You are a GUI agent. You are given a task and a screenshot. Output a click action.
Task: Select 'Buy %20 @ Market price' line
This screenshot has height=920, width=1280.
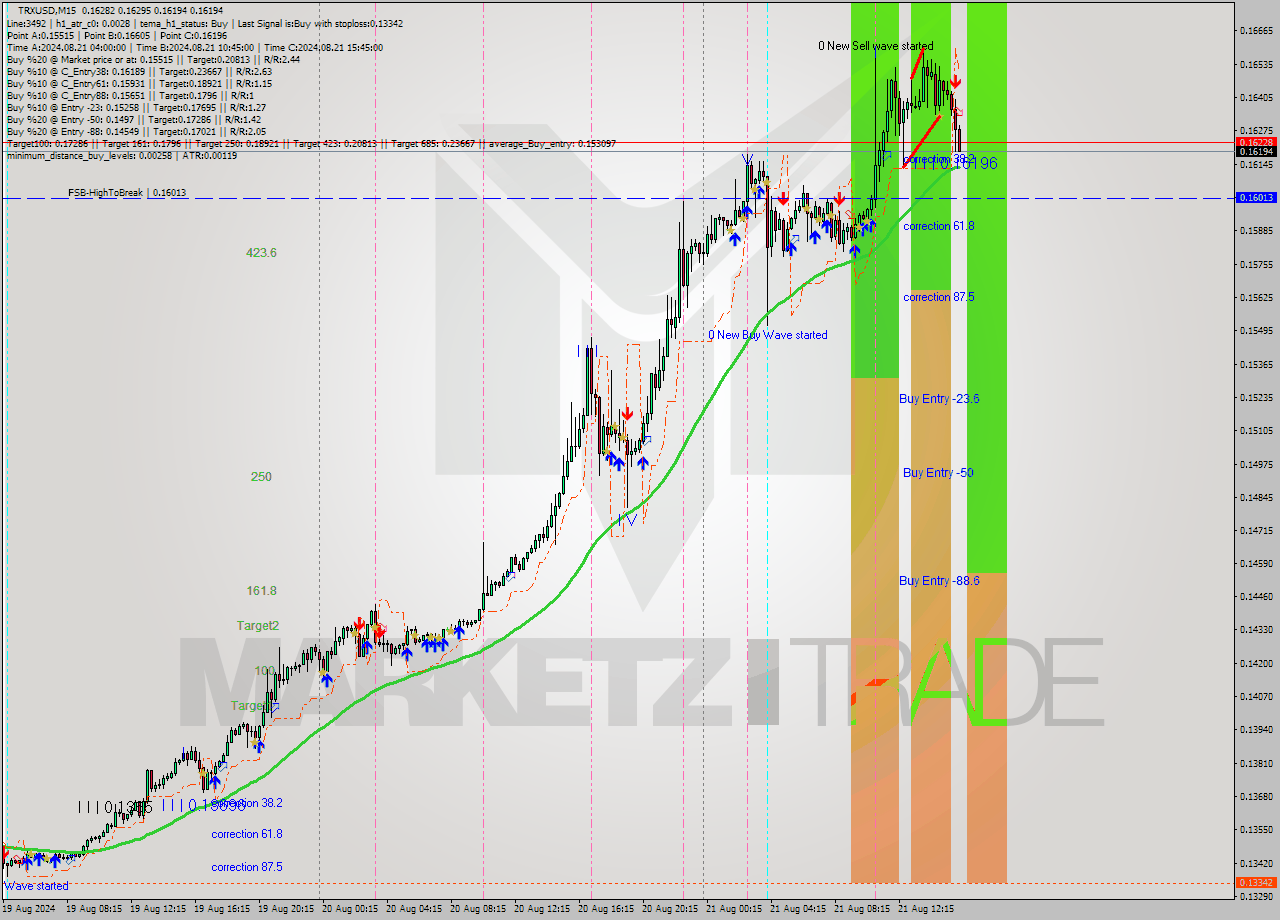pos(152,59)
